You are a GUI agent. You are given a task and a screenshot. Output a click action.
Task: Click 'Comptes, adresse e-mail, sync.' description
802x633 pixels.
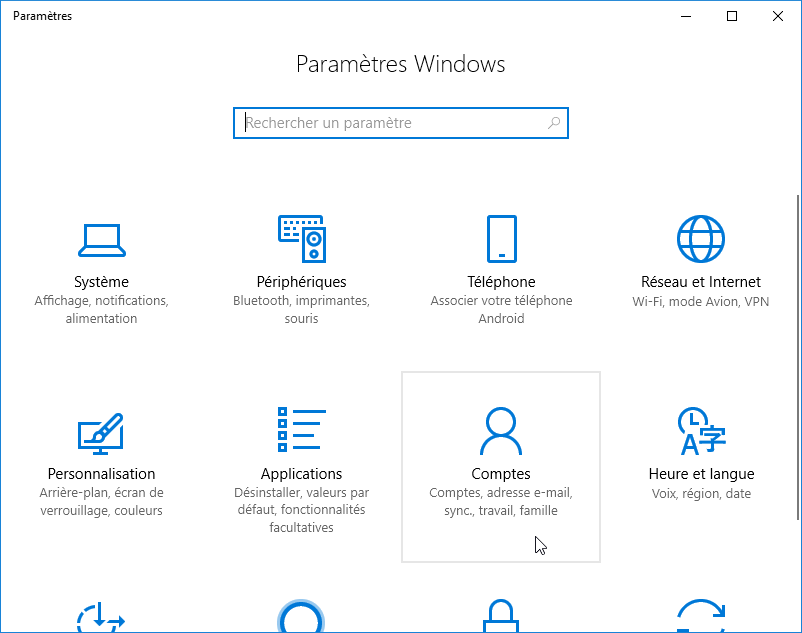[x=501, y=502]
